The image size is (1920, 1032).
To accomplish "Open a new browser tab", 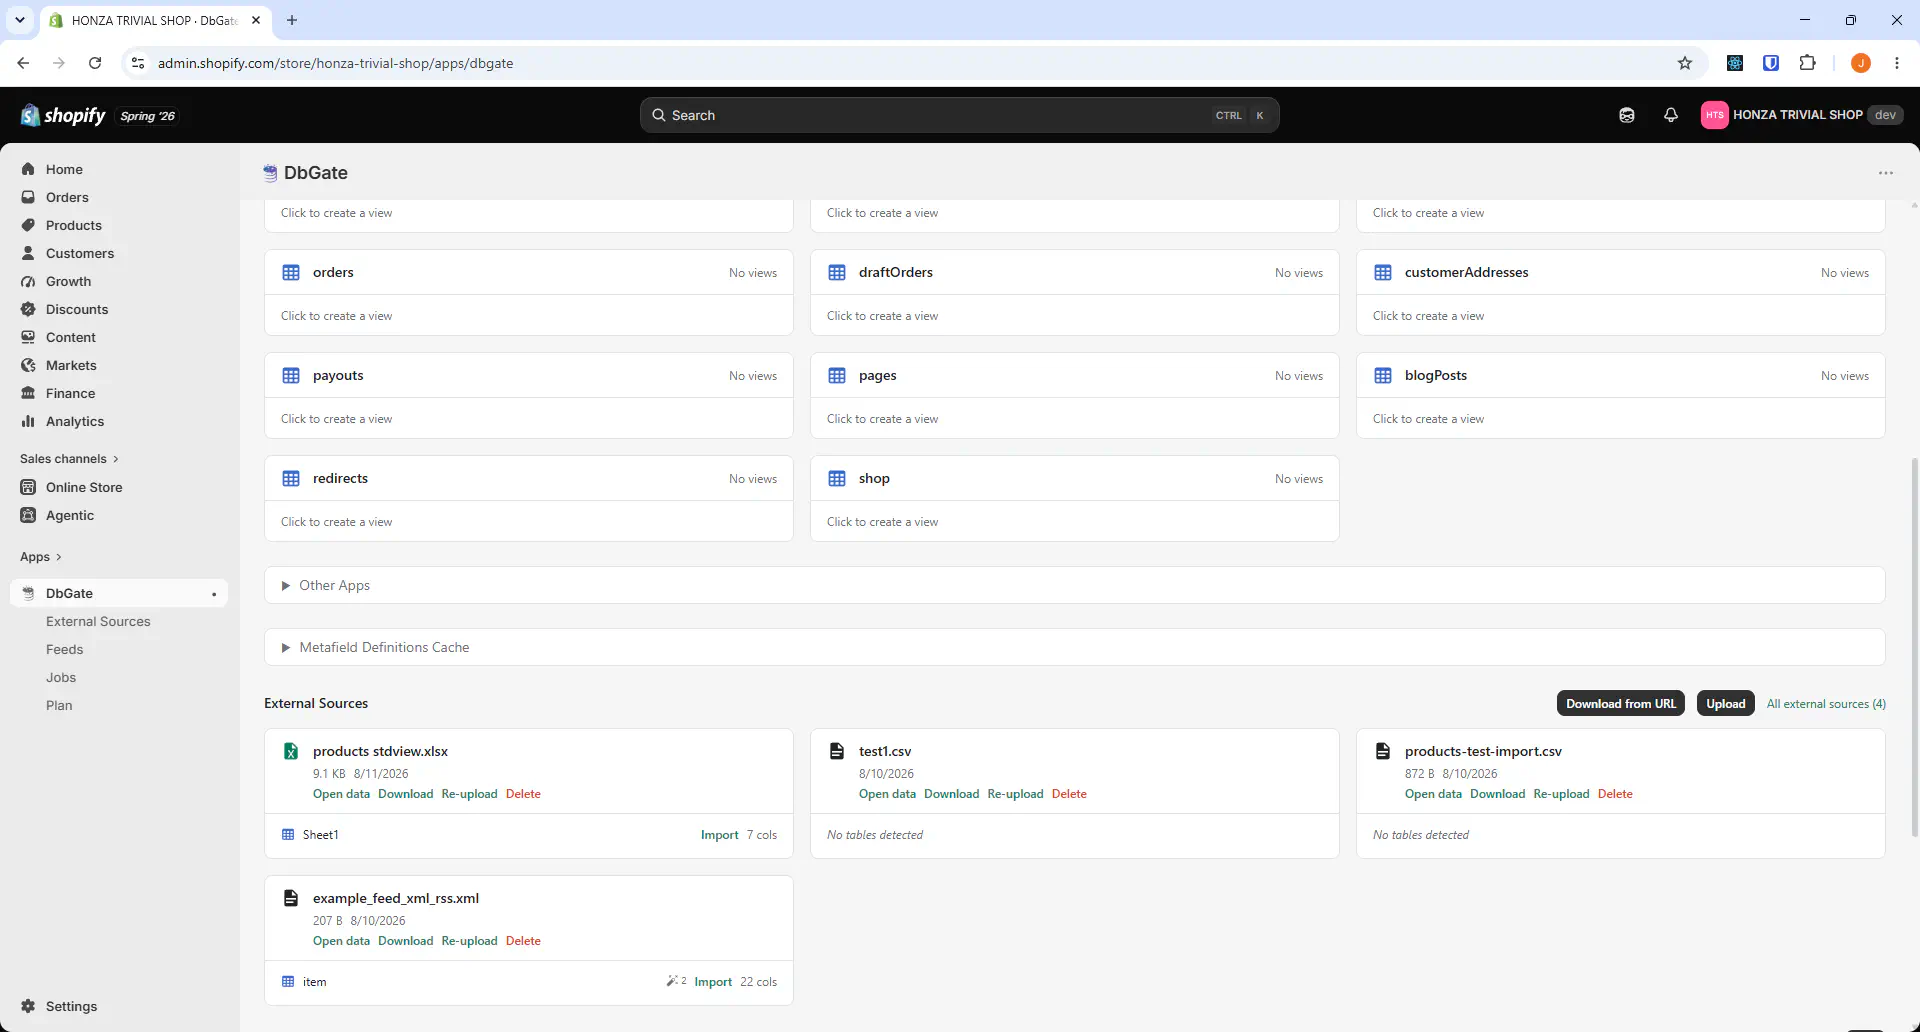I will [x=292, y=20].
